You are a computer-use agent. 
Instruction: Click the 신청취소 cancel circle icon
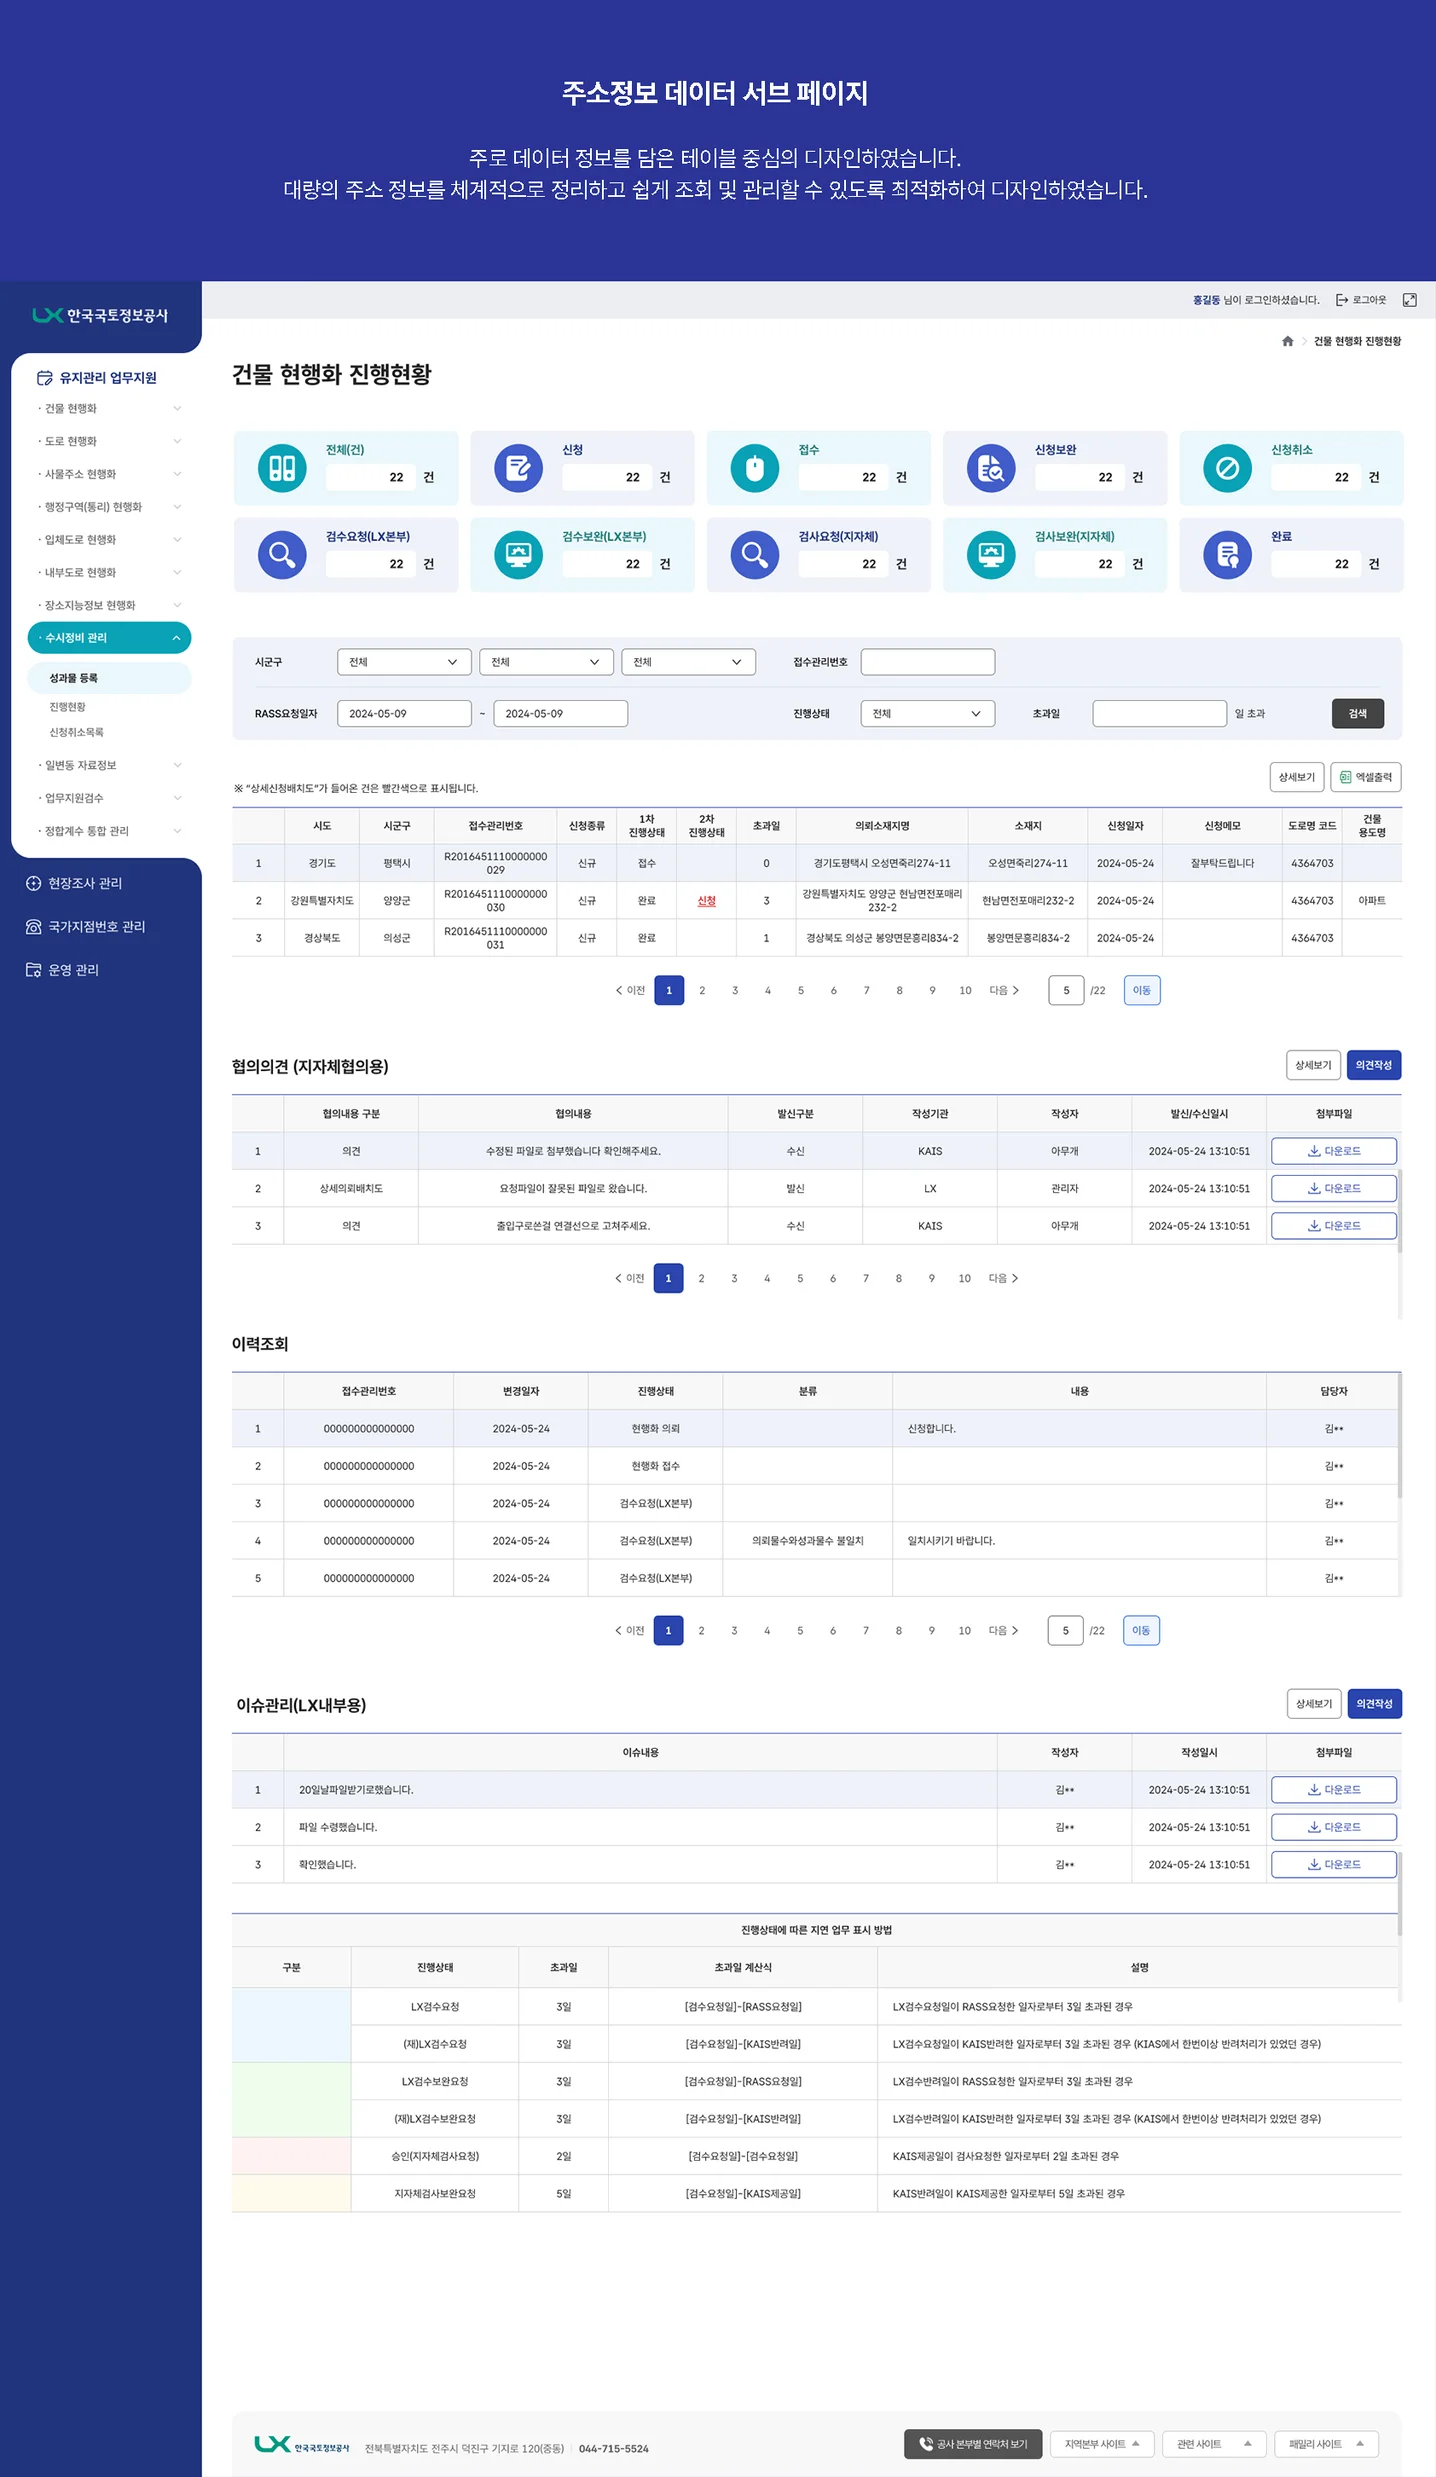[1227, 468]
